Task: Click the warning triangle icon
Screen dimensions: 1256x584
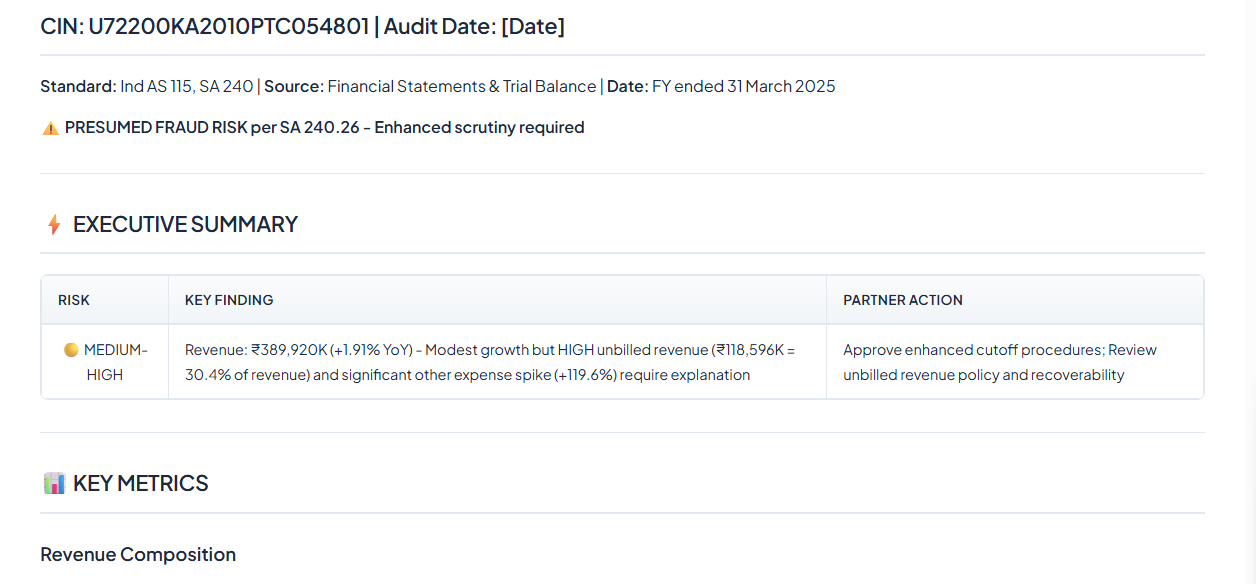Action: click(50, 128)
